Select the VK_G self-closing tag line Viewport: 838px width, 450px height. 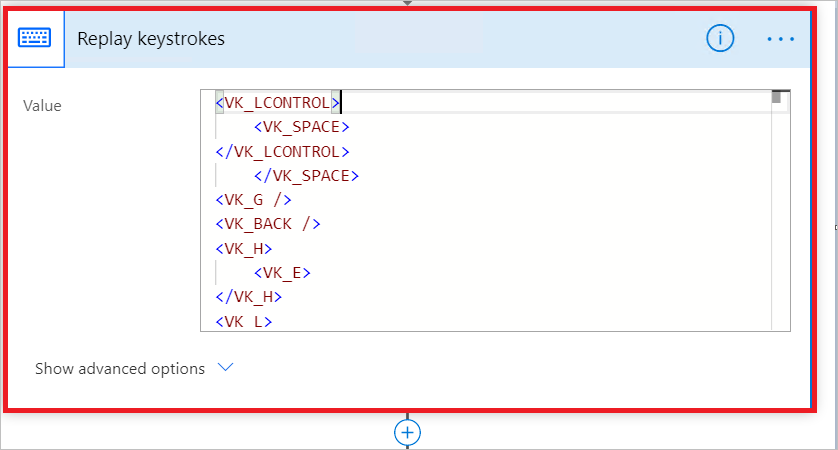point(253,199)
